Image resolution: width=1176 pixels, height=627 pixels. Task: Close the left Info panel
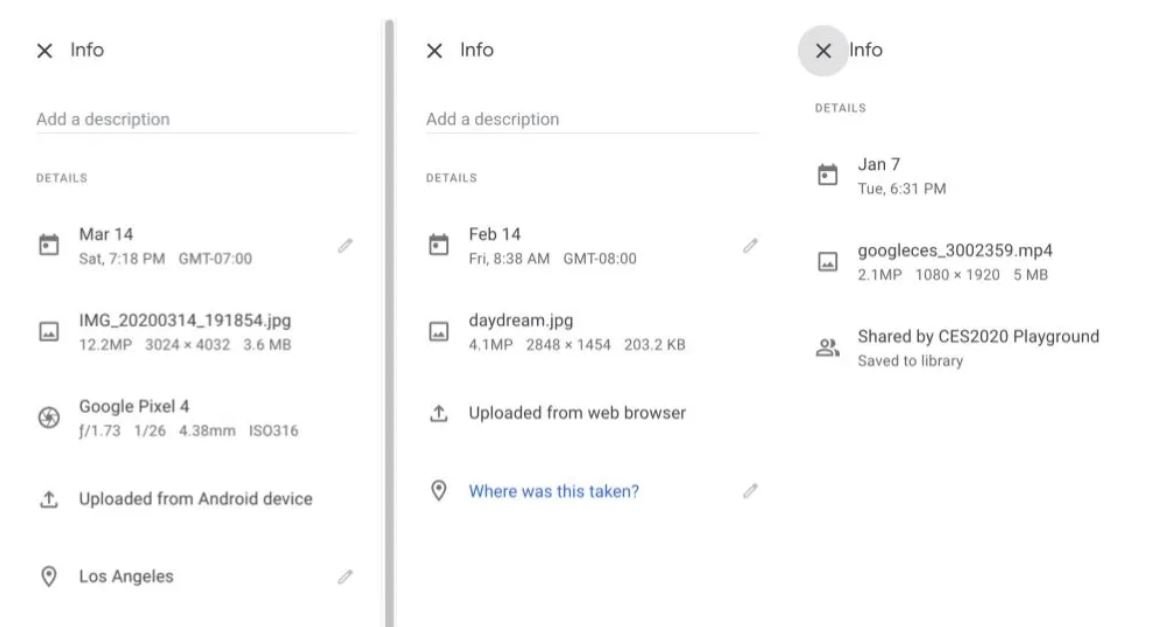44,51
